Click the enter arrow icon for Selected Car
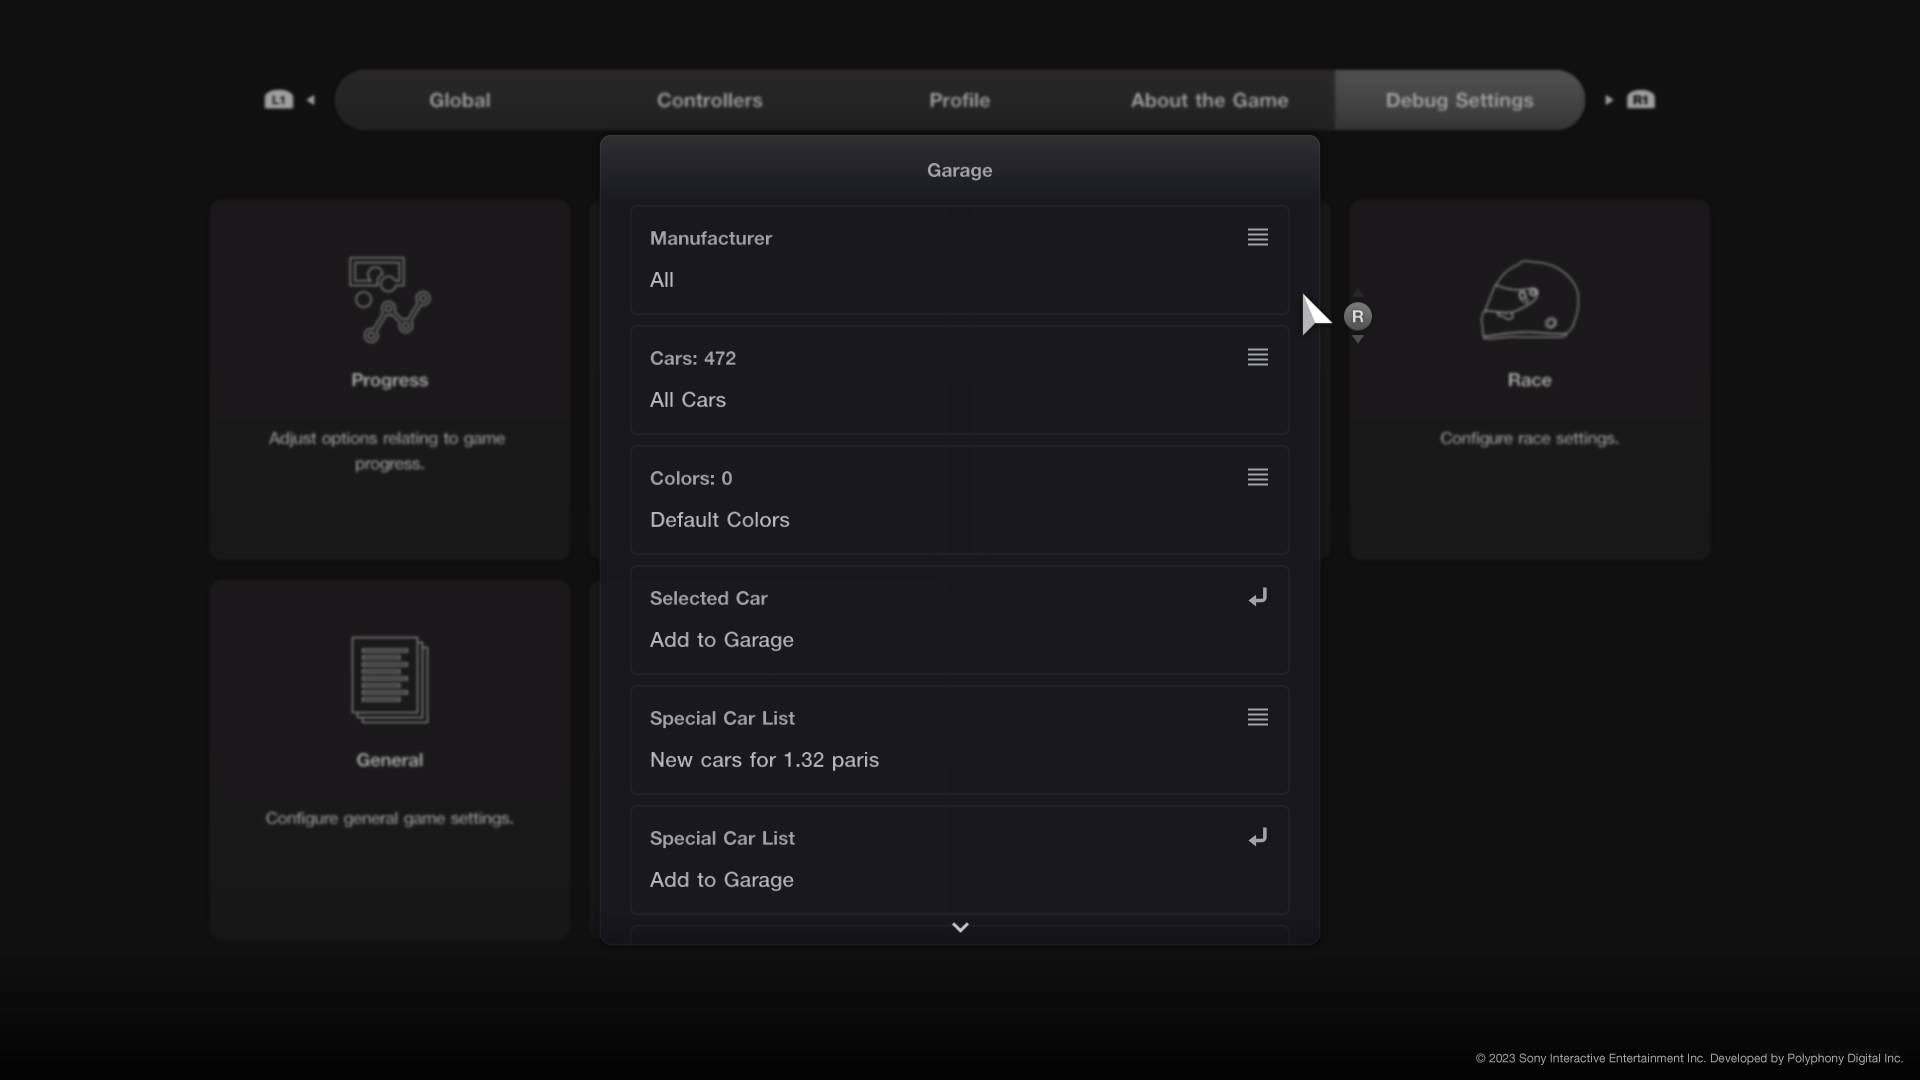 point(1257,597)
